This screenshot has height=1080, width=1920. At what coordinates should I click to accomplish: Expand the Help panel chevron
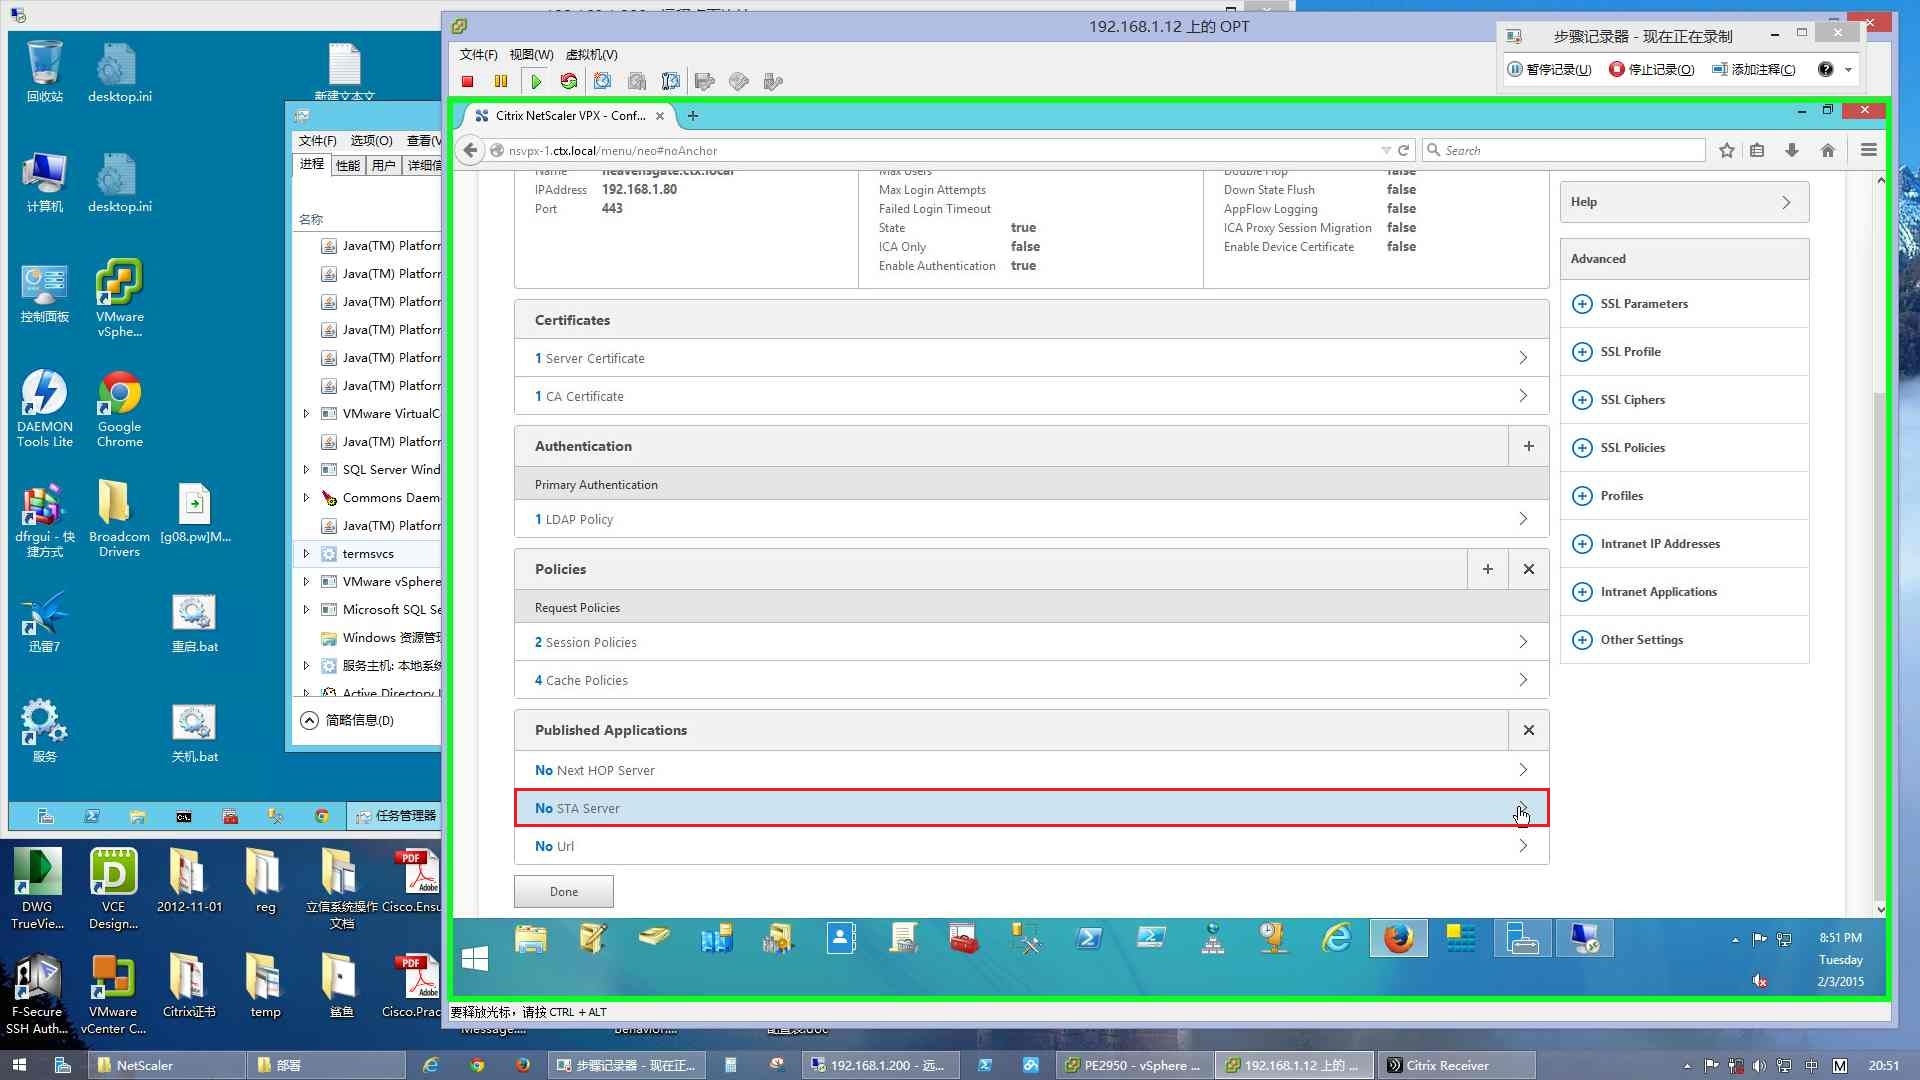[x=1786, y=202]
